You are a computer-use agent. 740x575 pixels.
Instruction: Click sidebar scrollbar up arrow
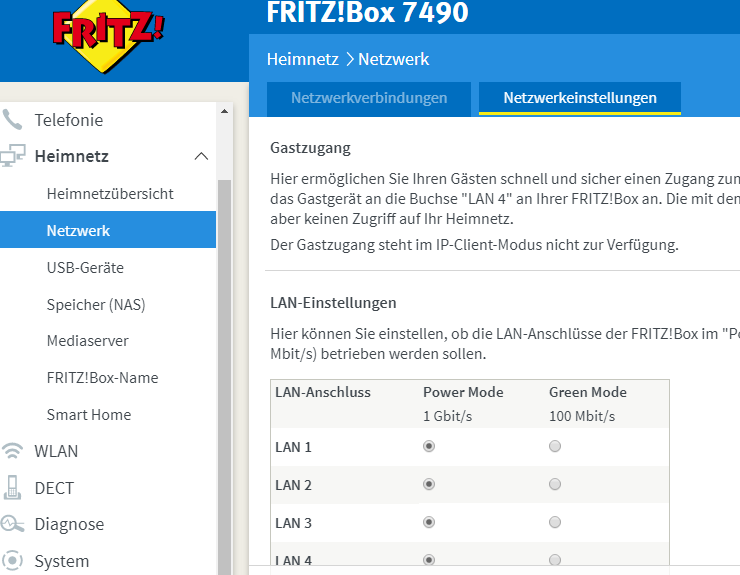pyautogui.click(x=224, y=112)
